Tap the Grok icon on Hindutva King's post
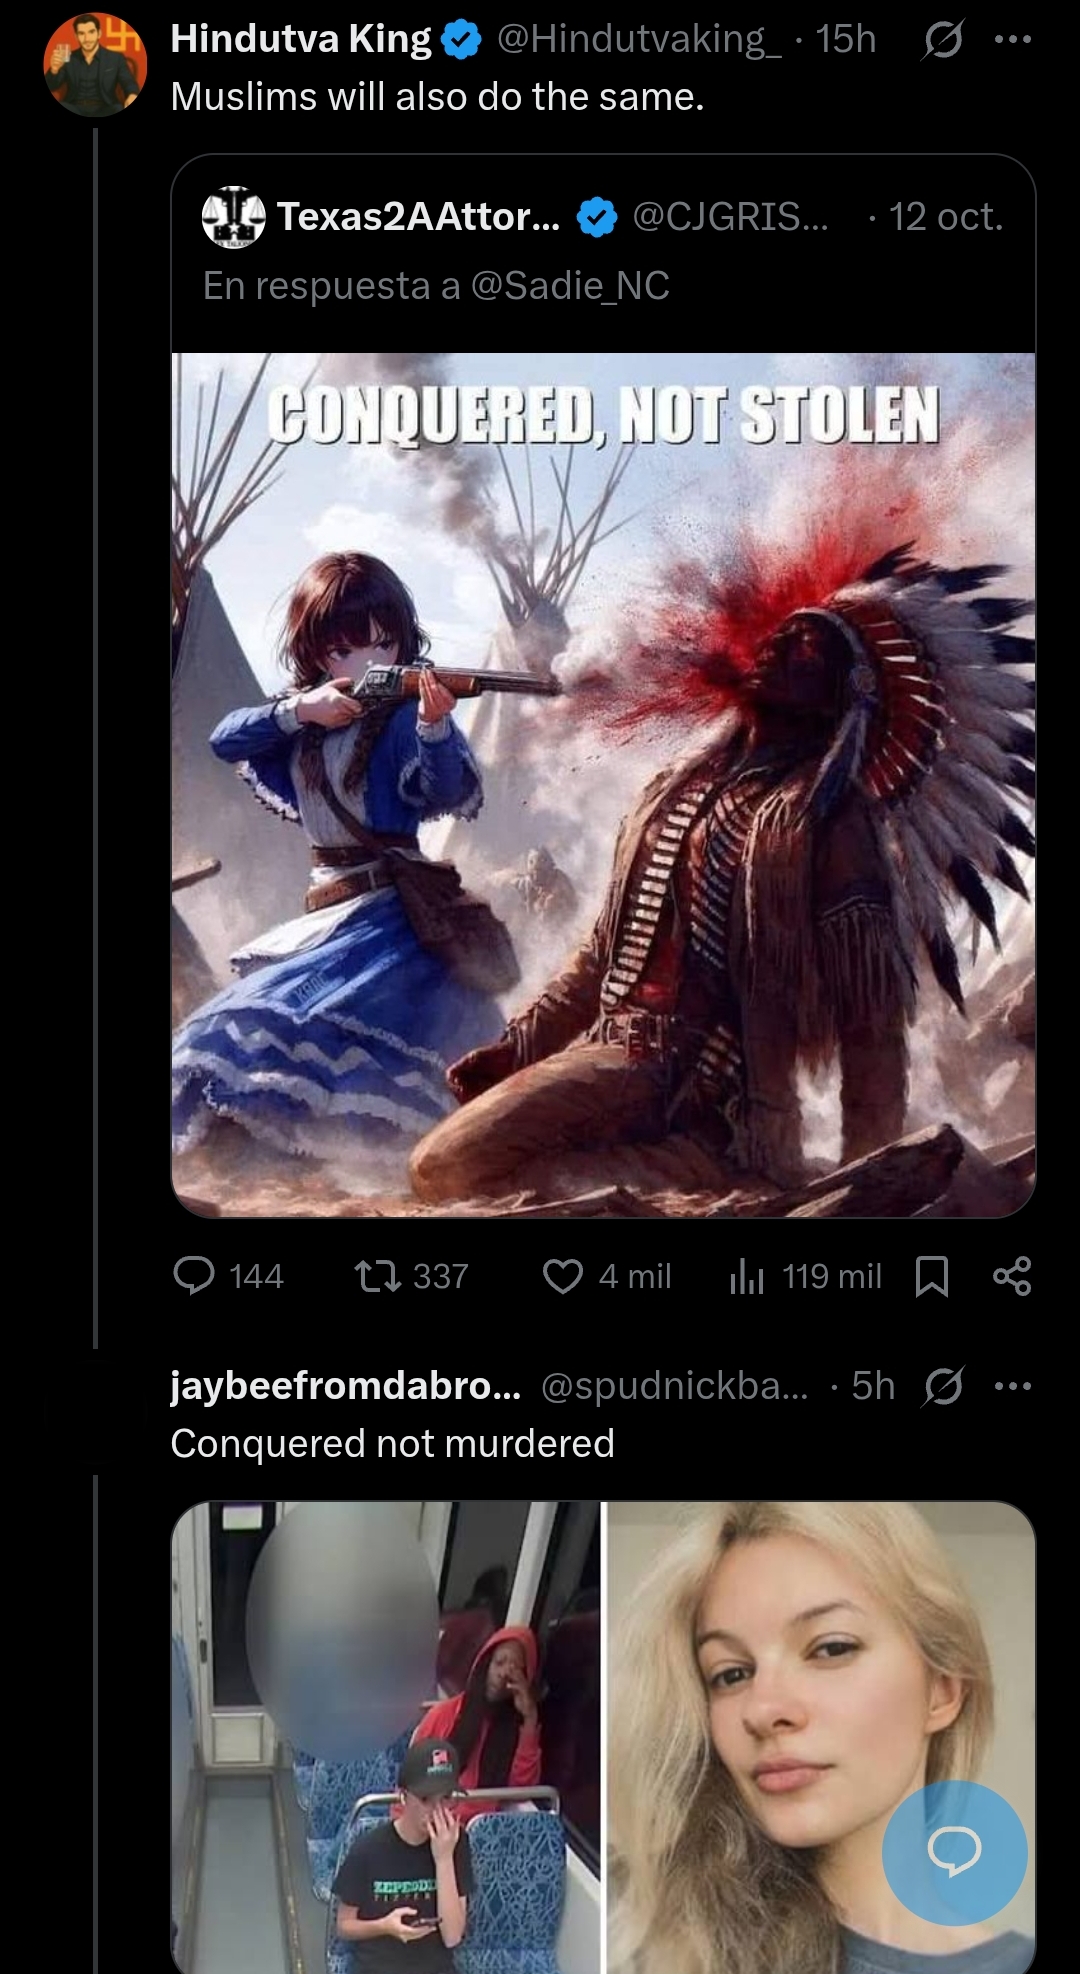The image size is (1080, 1974). click(942, 40)
